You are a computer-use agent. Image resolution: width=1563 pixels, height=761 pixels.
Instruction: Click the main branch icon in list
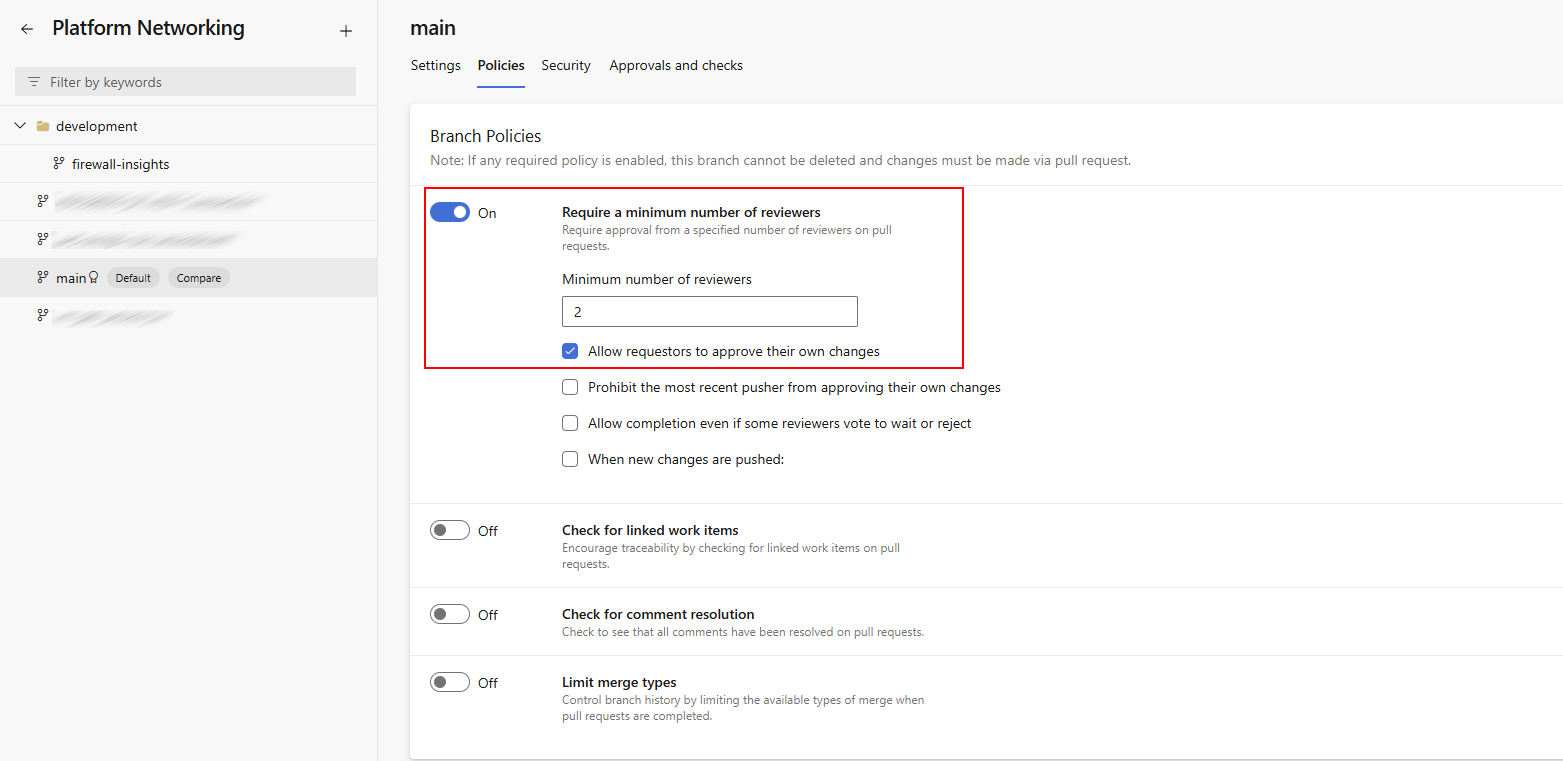click(x=43, y=278)
